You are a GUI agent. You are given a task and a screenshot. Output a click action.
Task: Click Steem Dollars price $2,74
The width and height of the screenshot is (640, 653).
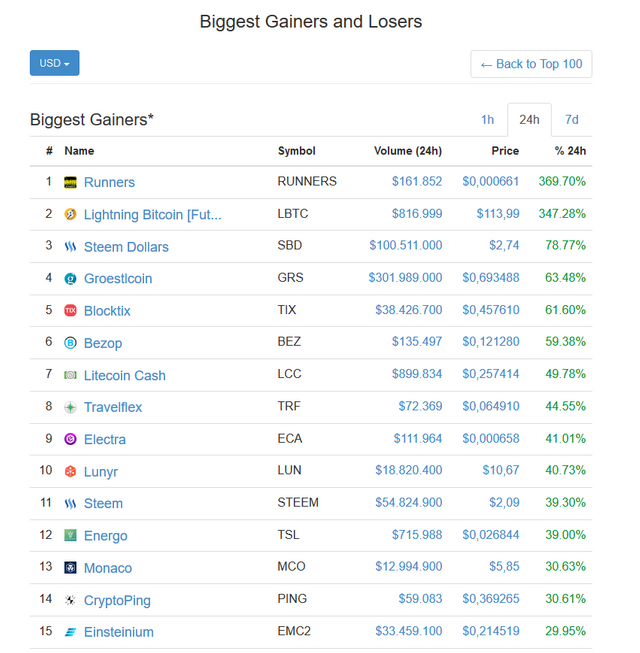[504, 246]
